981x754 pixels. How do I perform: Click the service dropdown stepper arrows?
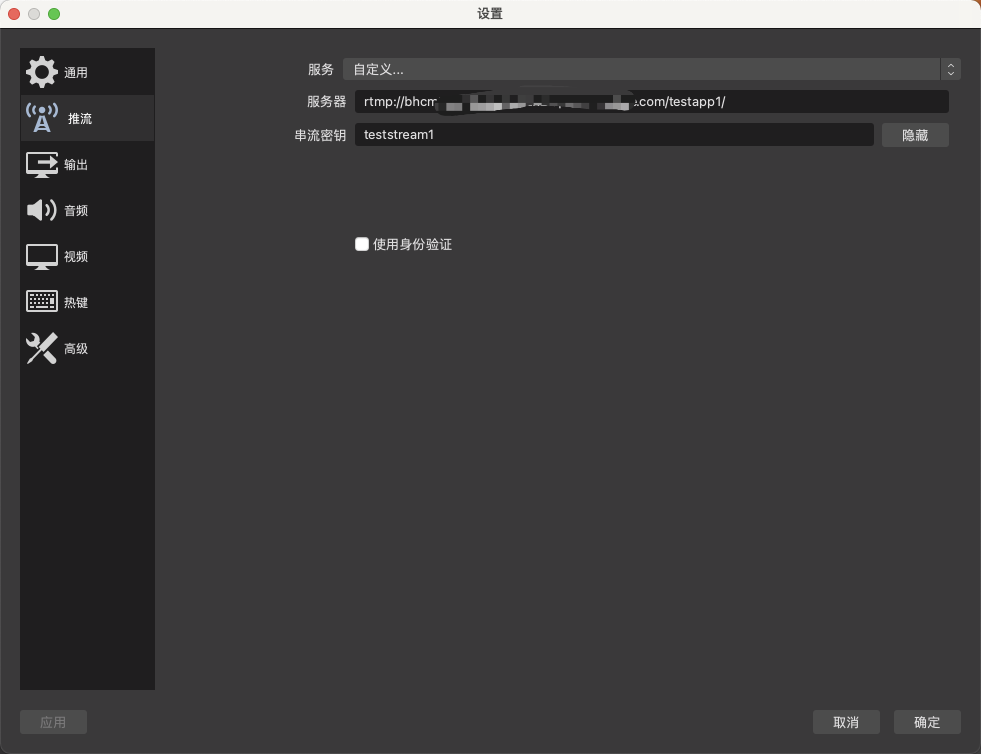950,69
